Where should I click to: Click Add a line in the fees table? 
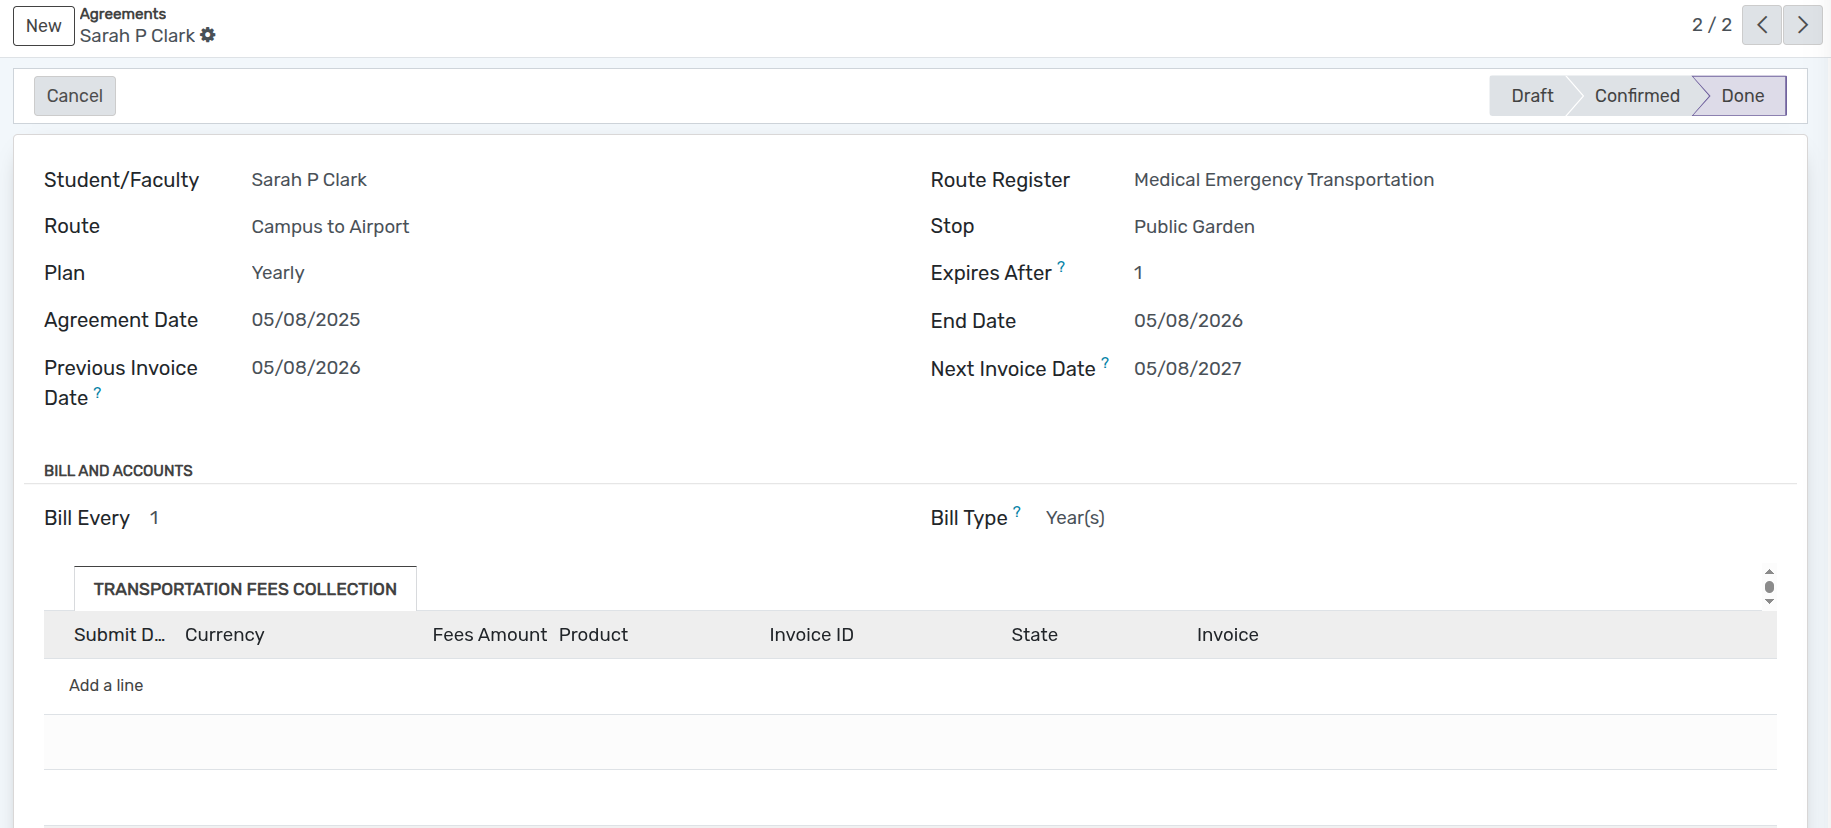(x=106, y=685)
